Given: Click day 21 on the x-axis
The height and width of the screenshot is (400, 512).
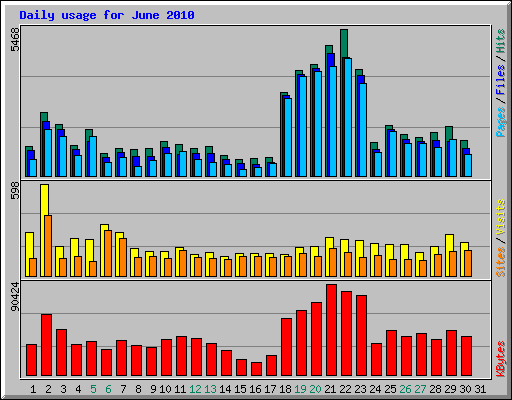Looking at the screenshot, I should [330, 389].
